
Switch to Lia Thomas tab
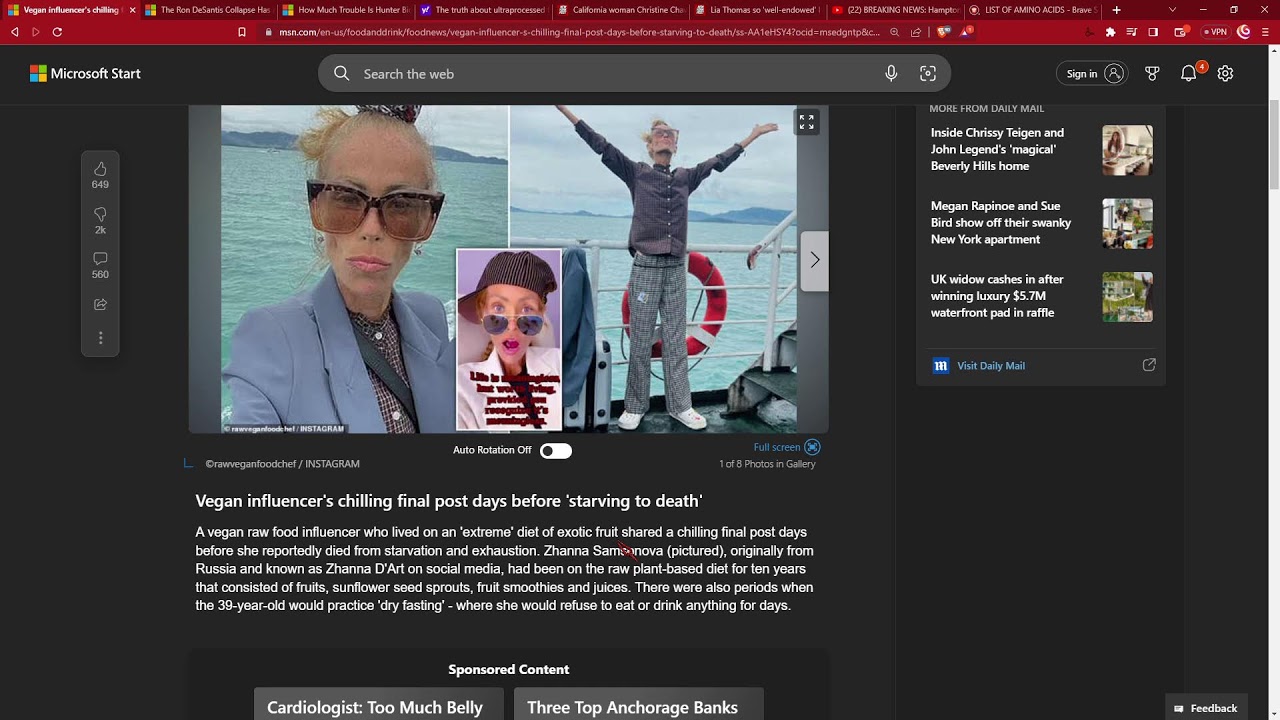[x=758, y=10]
